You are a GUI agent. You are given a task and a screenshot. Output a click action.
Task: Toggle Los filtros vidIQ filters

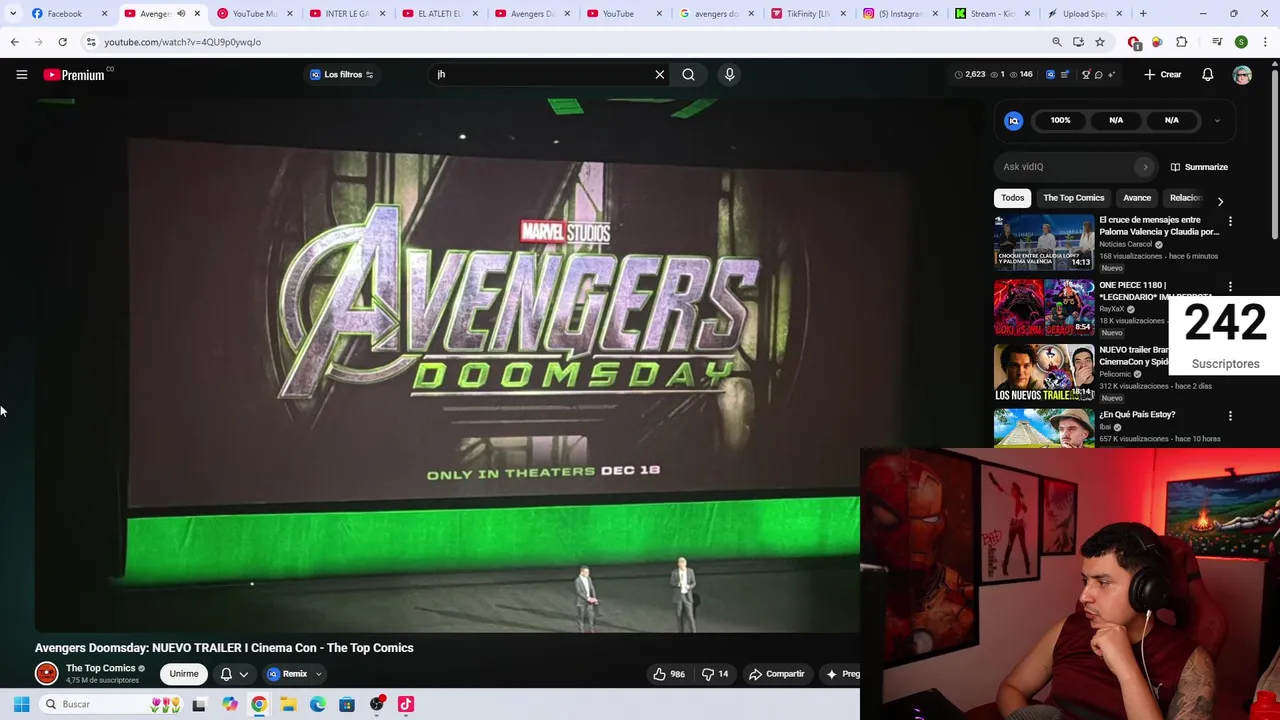point(342,75)
